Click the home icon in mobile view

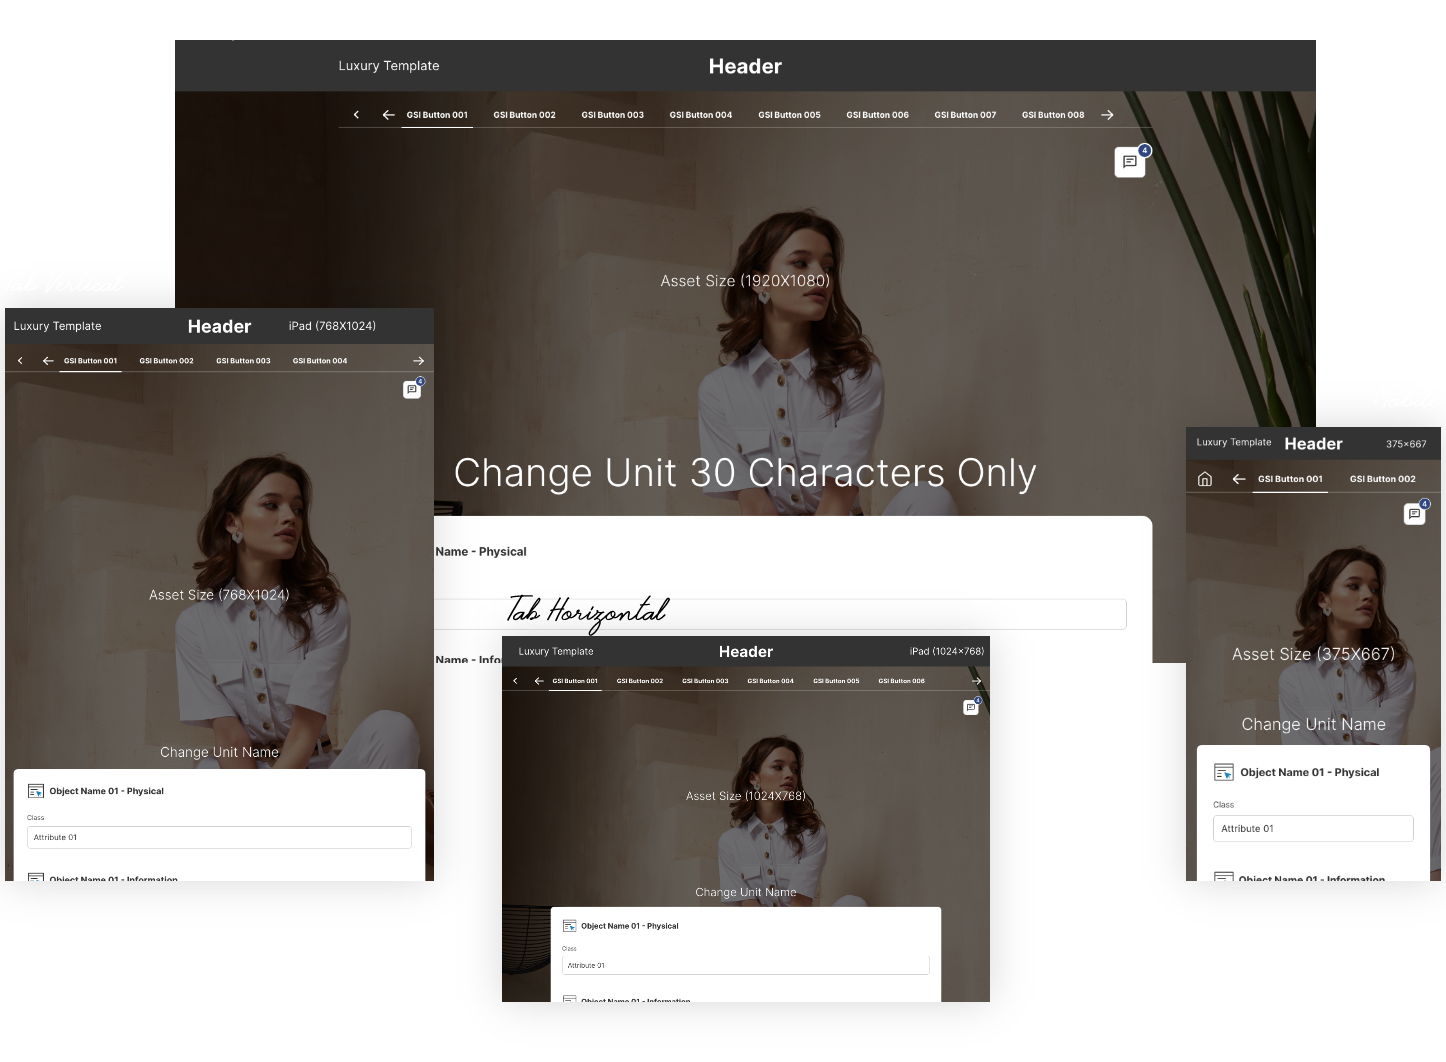(1204, 479)
